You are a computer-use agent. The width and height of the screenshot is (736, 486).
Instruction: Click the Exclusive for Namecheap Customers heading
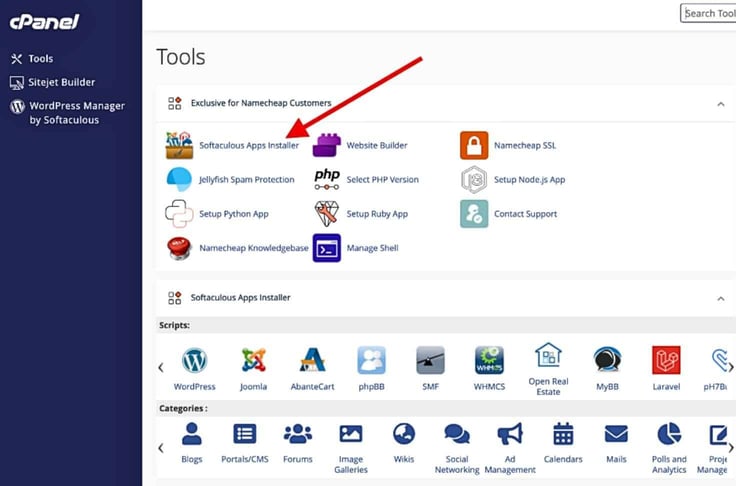click(261, 103)
